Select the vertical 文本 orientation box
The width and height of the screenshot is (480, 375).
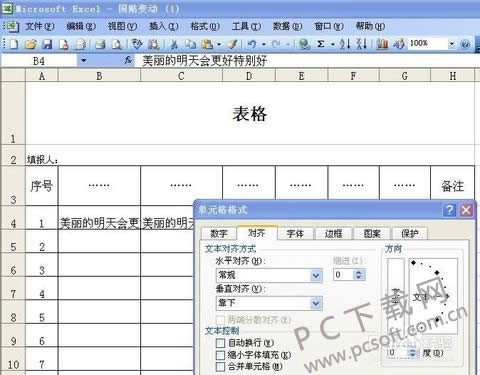click(x=396, y=296)
